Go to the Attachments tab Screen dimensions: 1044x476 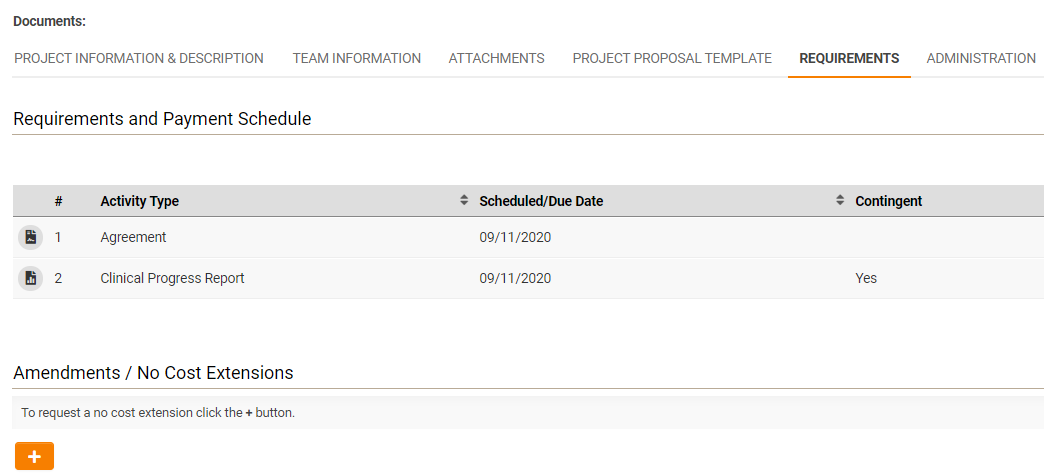(496, 58)
